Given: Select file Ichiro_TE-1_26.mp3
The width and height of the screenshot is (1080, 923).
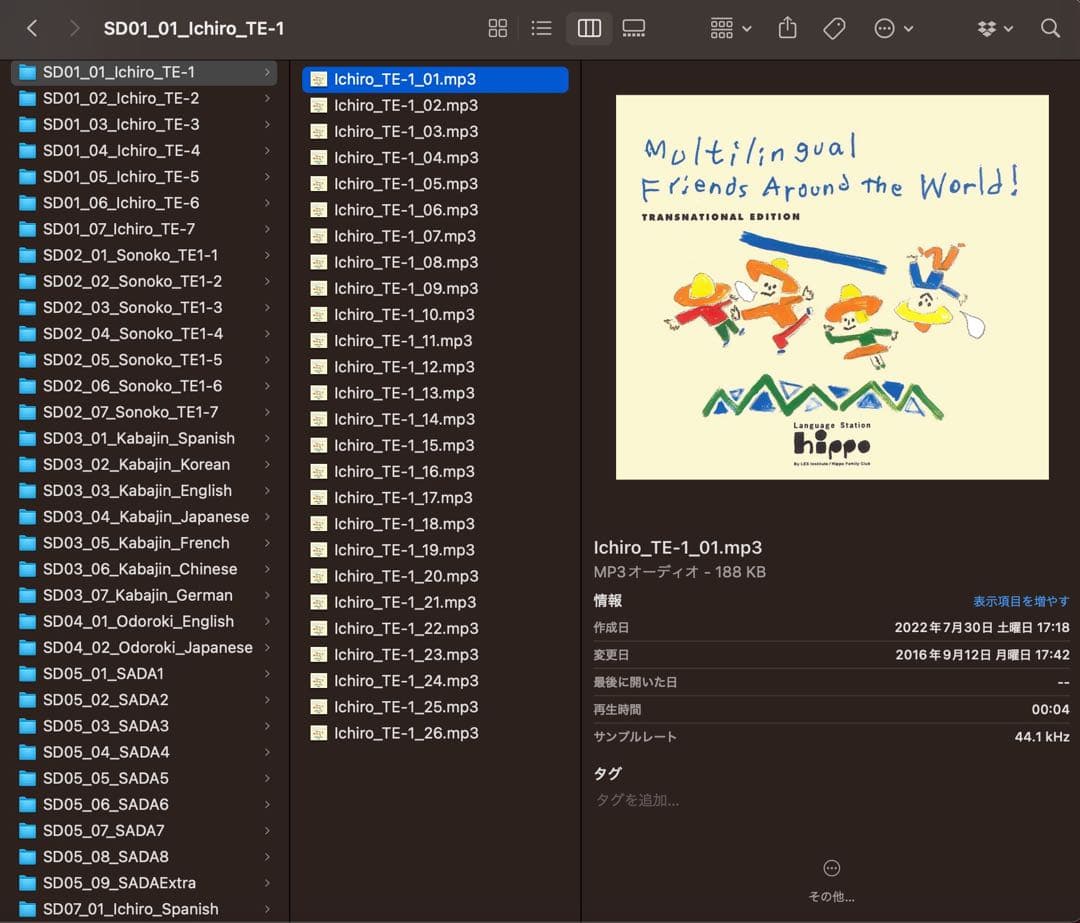Looking at the screenshot, I should pyautogui.click(x=406, y=733).
